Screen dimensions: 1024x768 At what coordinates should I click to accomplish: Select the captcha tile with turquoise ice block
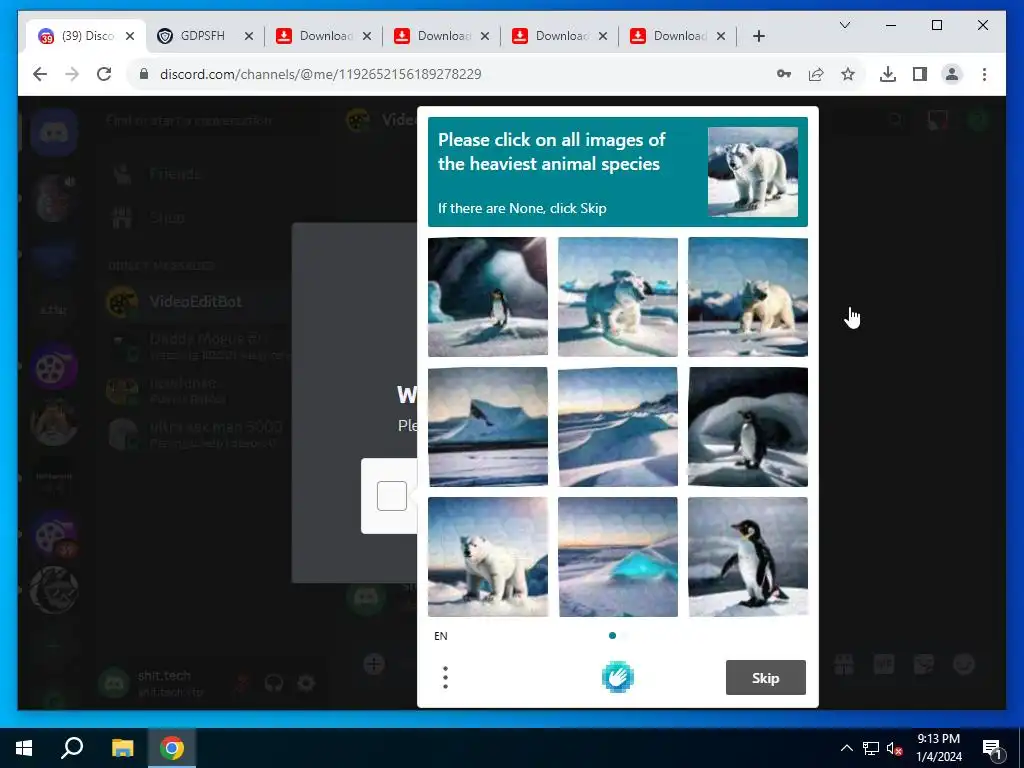(x=618, y=556)
